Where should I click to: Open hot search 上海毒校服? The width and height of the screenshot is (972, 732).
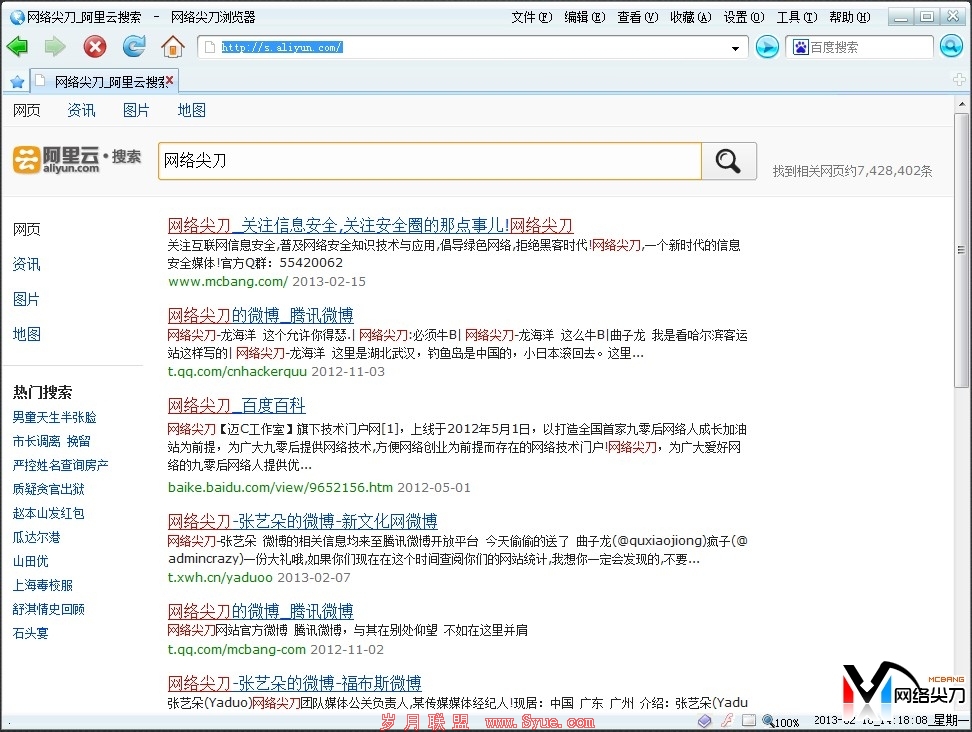(x=43, y=586)
